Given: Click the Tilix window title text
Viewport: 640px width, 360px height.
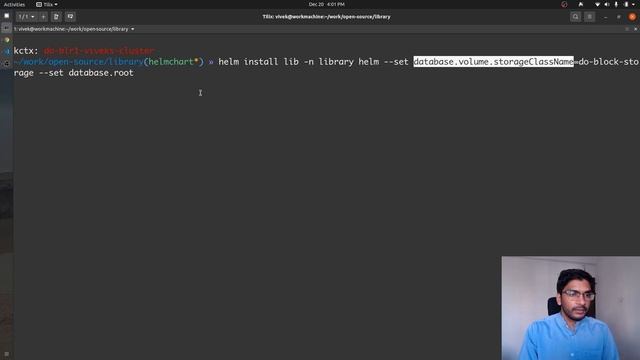Looking at the screenshot, I should (327, 17).
